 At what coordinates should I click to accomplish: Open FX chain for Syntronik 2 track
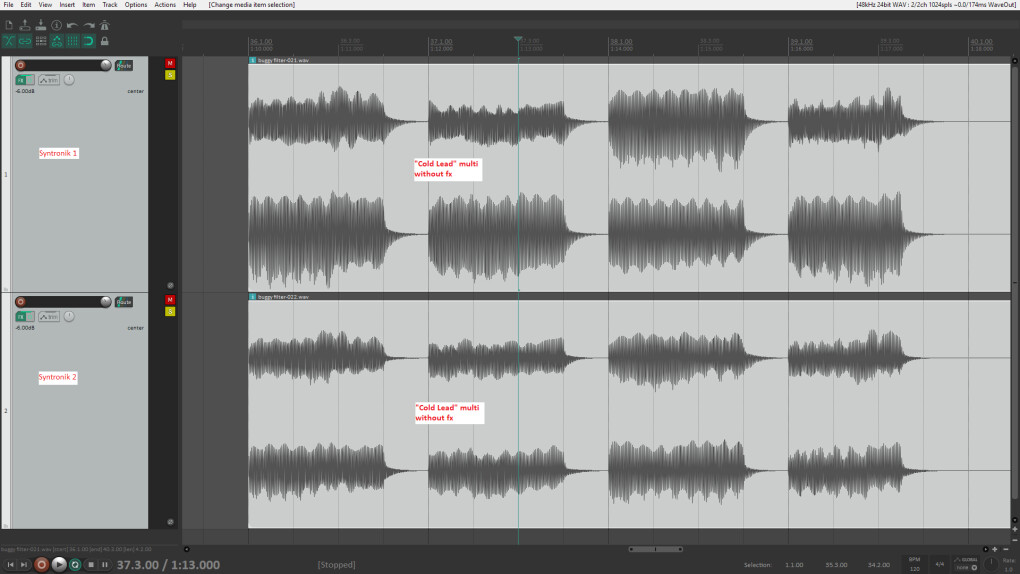(x=21, y=316)
